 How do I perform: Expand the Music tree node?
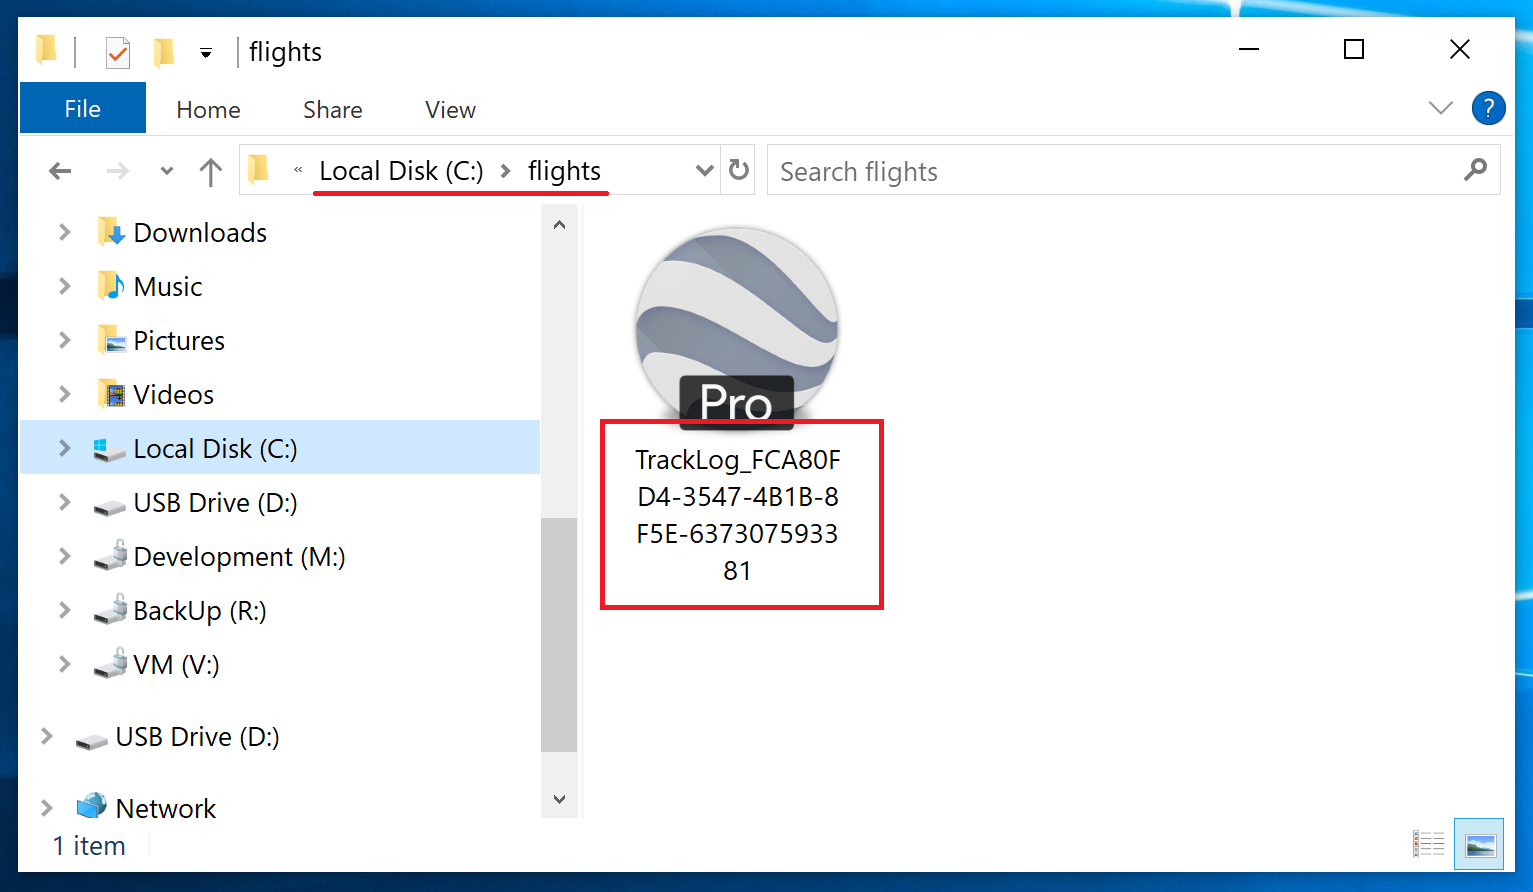click(x=65, y=286)
